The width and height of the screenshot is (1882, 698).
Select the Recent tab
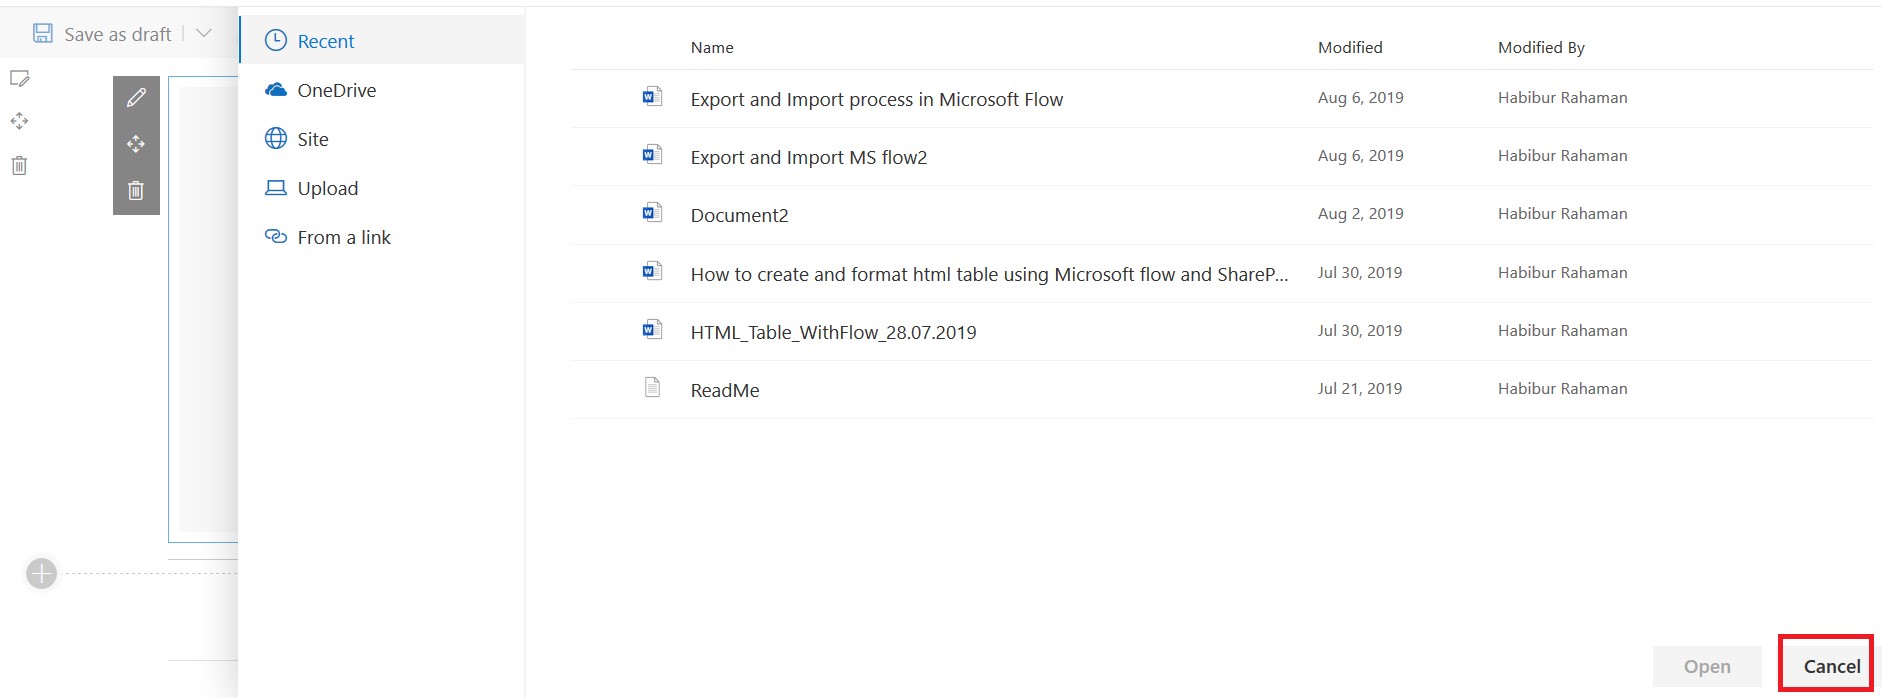(382, 41)
